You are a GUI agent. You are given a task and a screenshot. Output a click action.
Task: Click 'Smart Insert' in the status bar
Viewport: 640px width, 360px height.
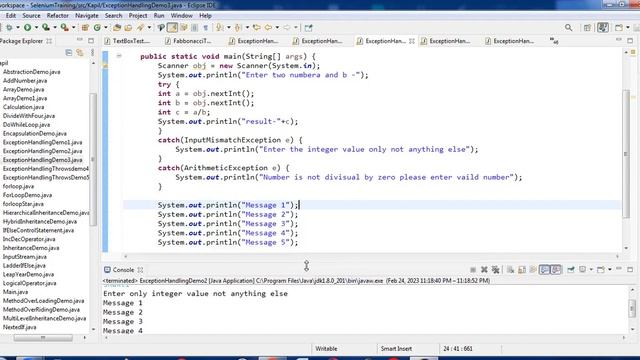point(396,349)
